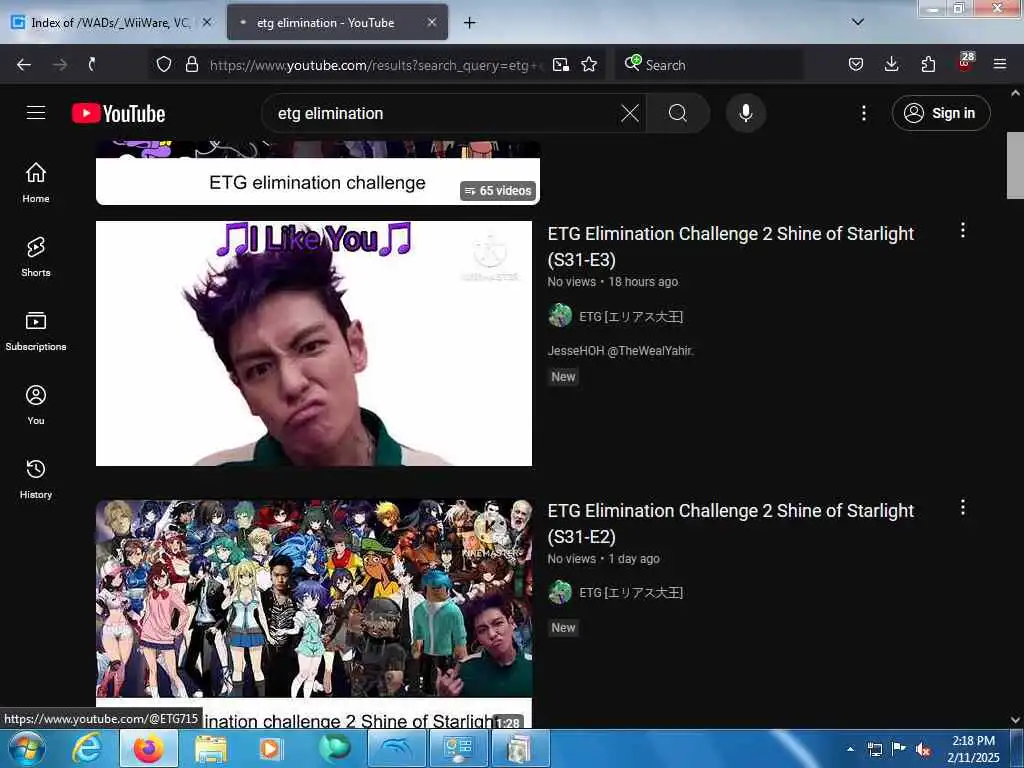1024x768 pixels.
Task: Show hidden system tray icons
Action: [850, 749]
